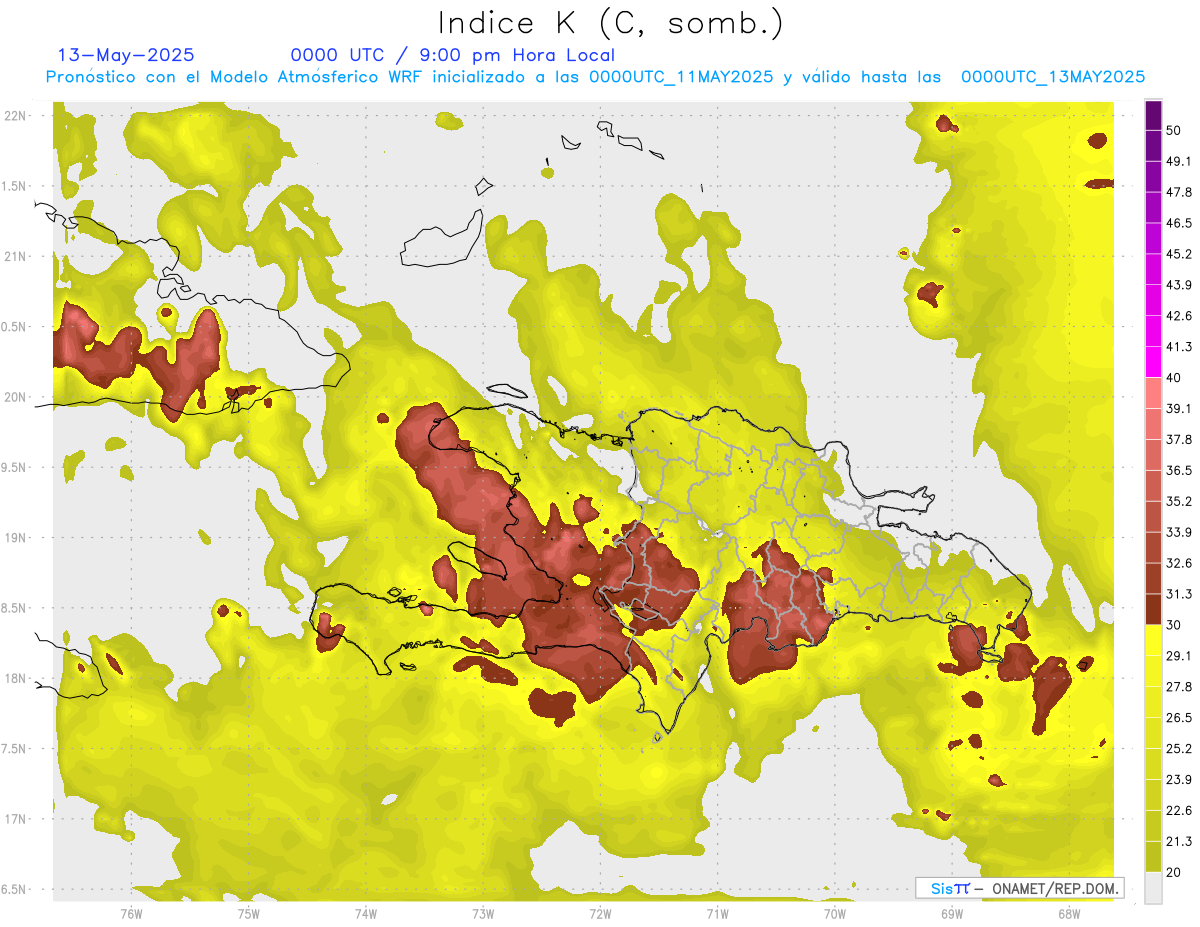Click the '21N' latitude label
This screenshot has height=927, width=1200.
16,257
